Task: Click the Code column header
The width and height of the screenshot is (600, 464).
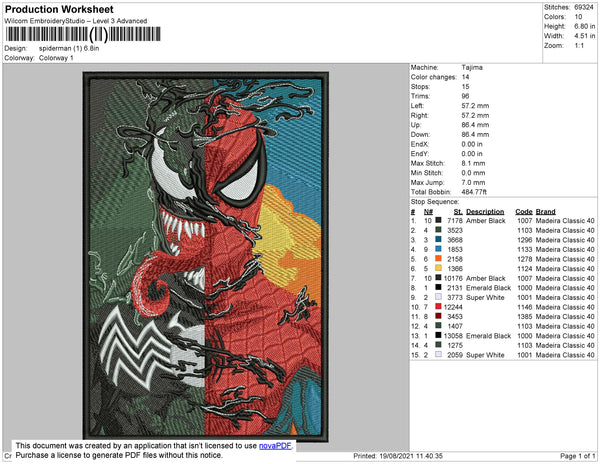Action: pos(524,212)
